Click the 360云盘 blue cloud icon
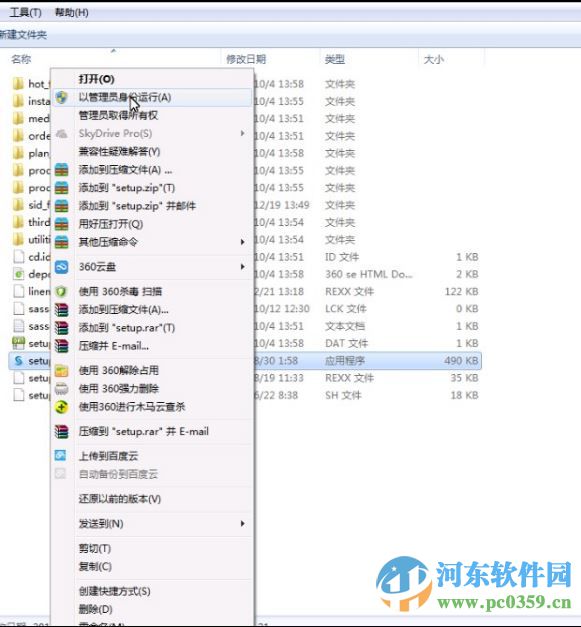The height and width of the screenshot is (627, 581). point(61,267)
